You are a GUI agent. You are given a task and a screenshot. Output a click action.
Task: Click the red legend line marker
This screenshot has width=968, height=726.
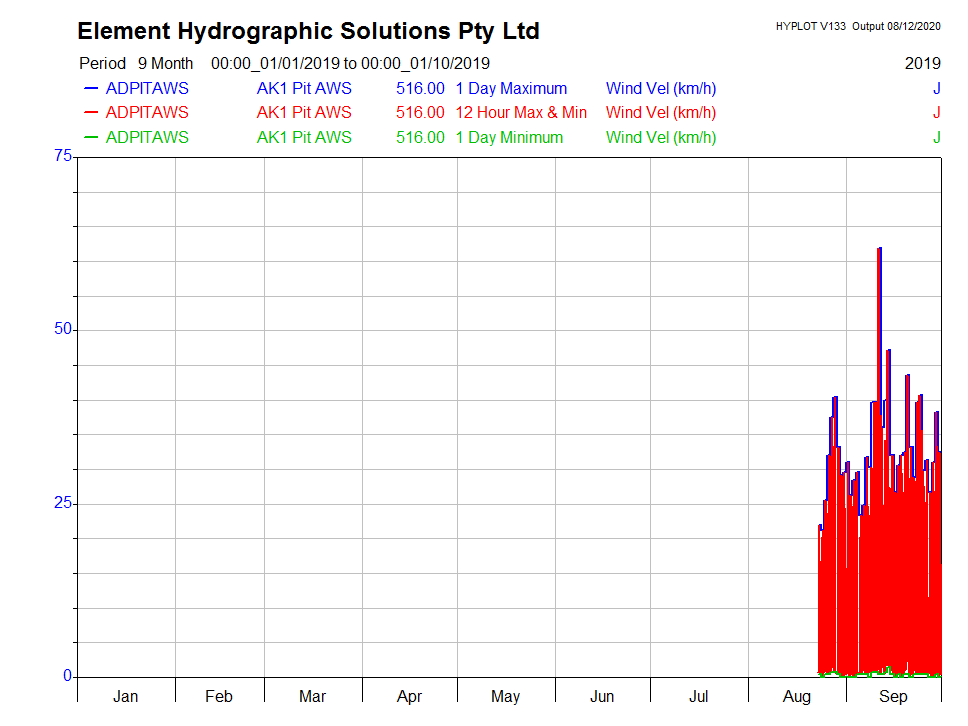point(90,113)
